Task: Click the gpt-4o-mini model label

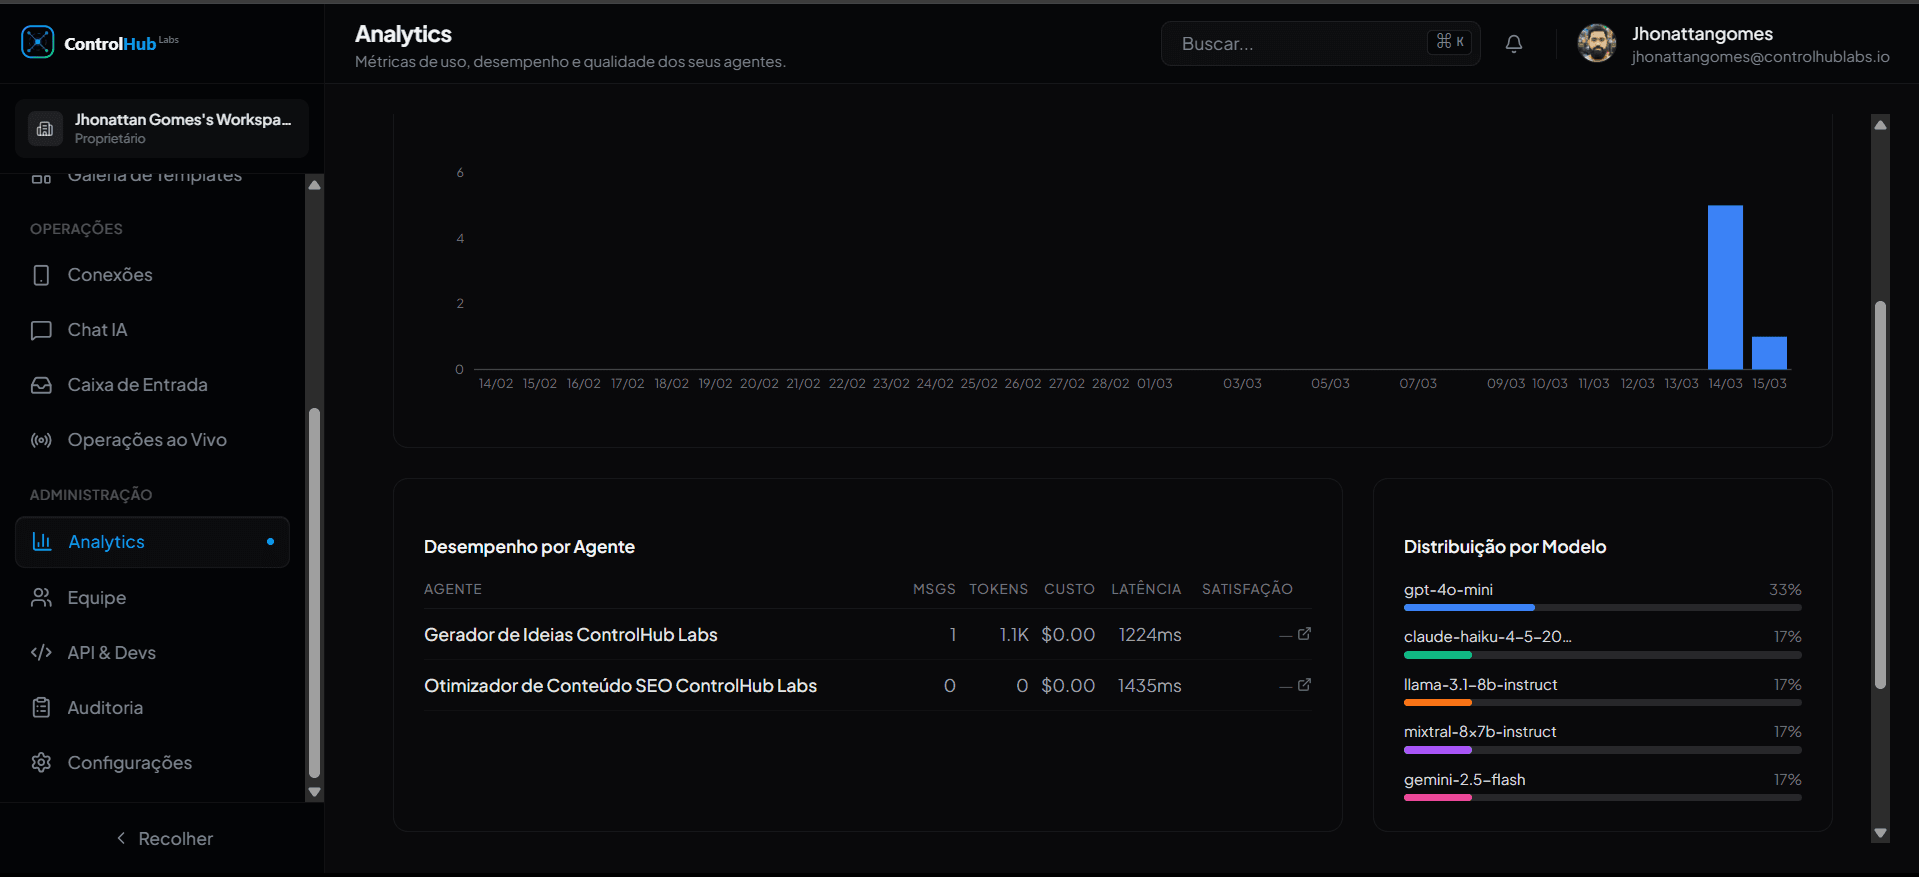Action: point(1448,589)
